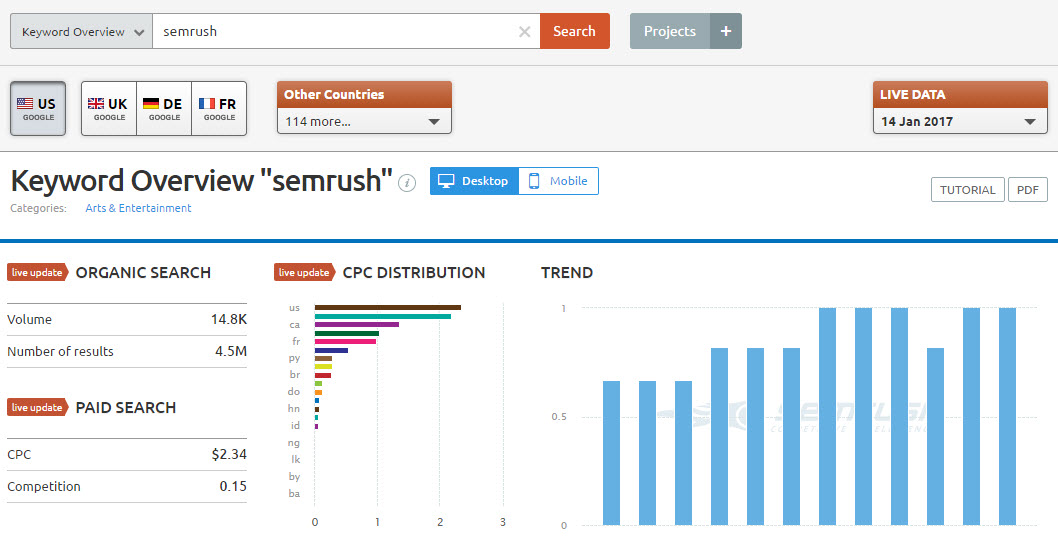Click the Competition row label
The height and width of the screenshot is (544, 1058).
pos(44,486)
